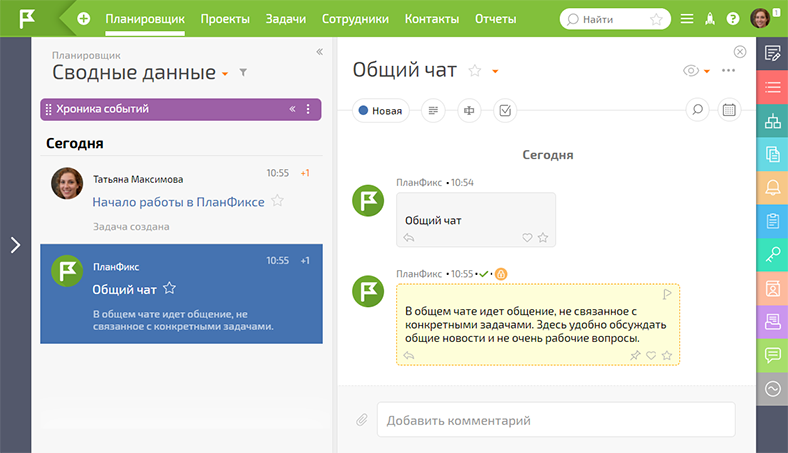Open the Контакты section

click(x=432, y=19)
